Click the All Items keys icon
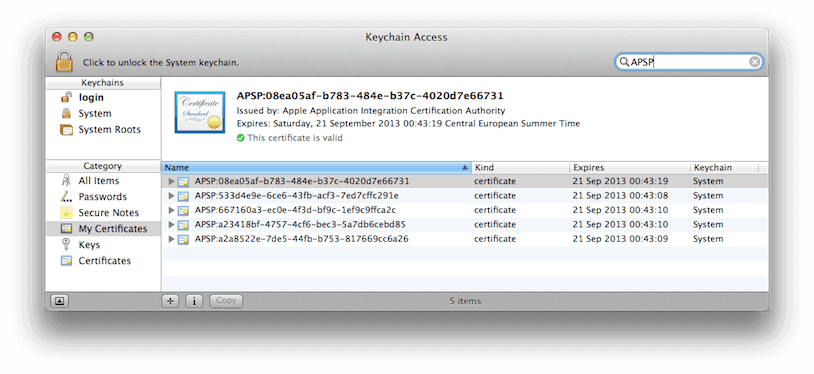The height and width of the screenshot is (374, 814). pyautogui.click(x=66, y=180)
